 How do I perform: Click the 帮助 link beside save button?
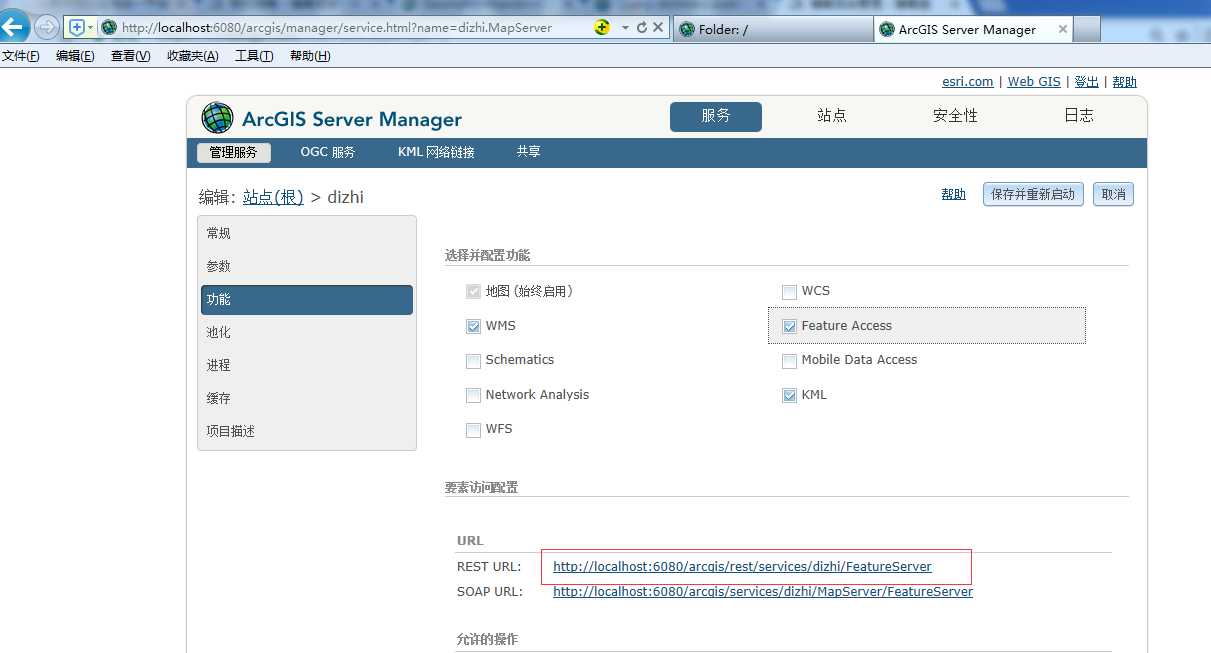954,194
